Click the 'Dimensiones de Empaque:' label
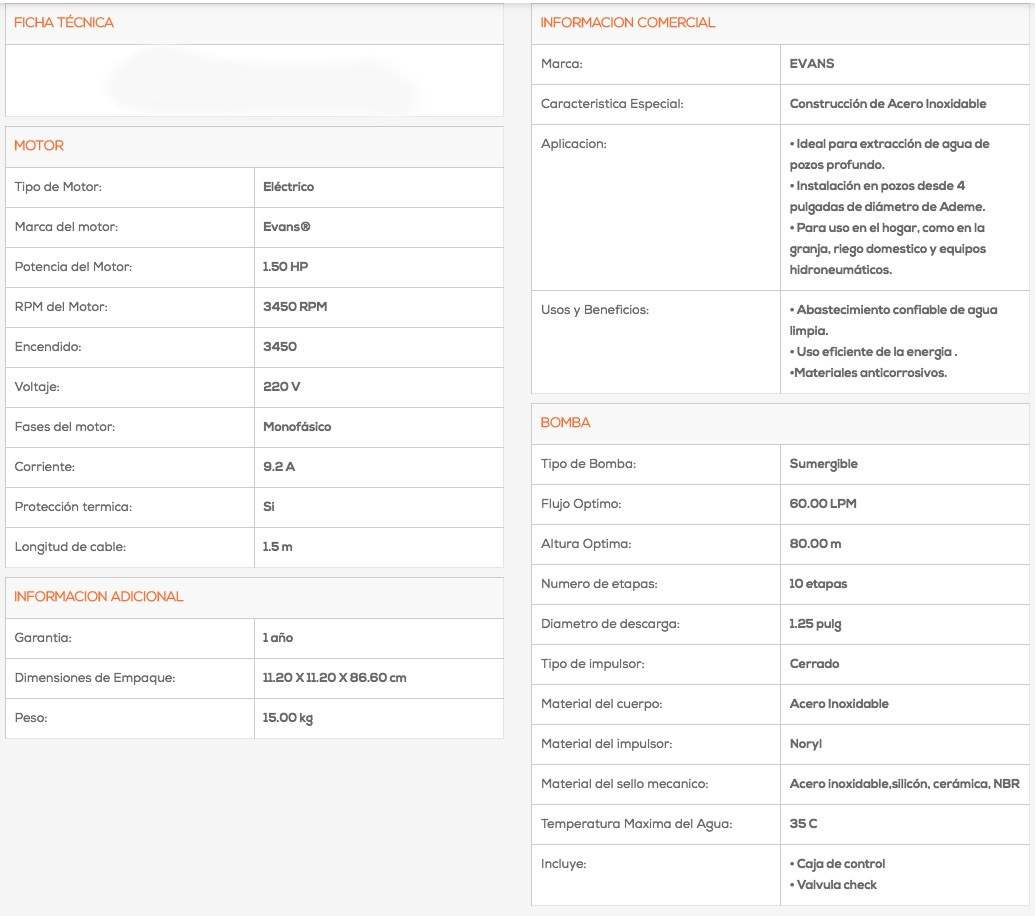The height and width of the screenshot is (916, 1035). (x=95, y=678)
